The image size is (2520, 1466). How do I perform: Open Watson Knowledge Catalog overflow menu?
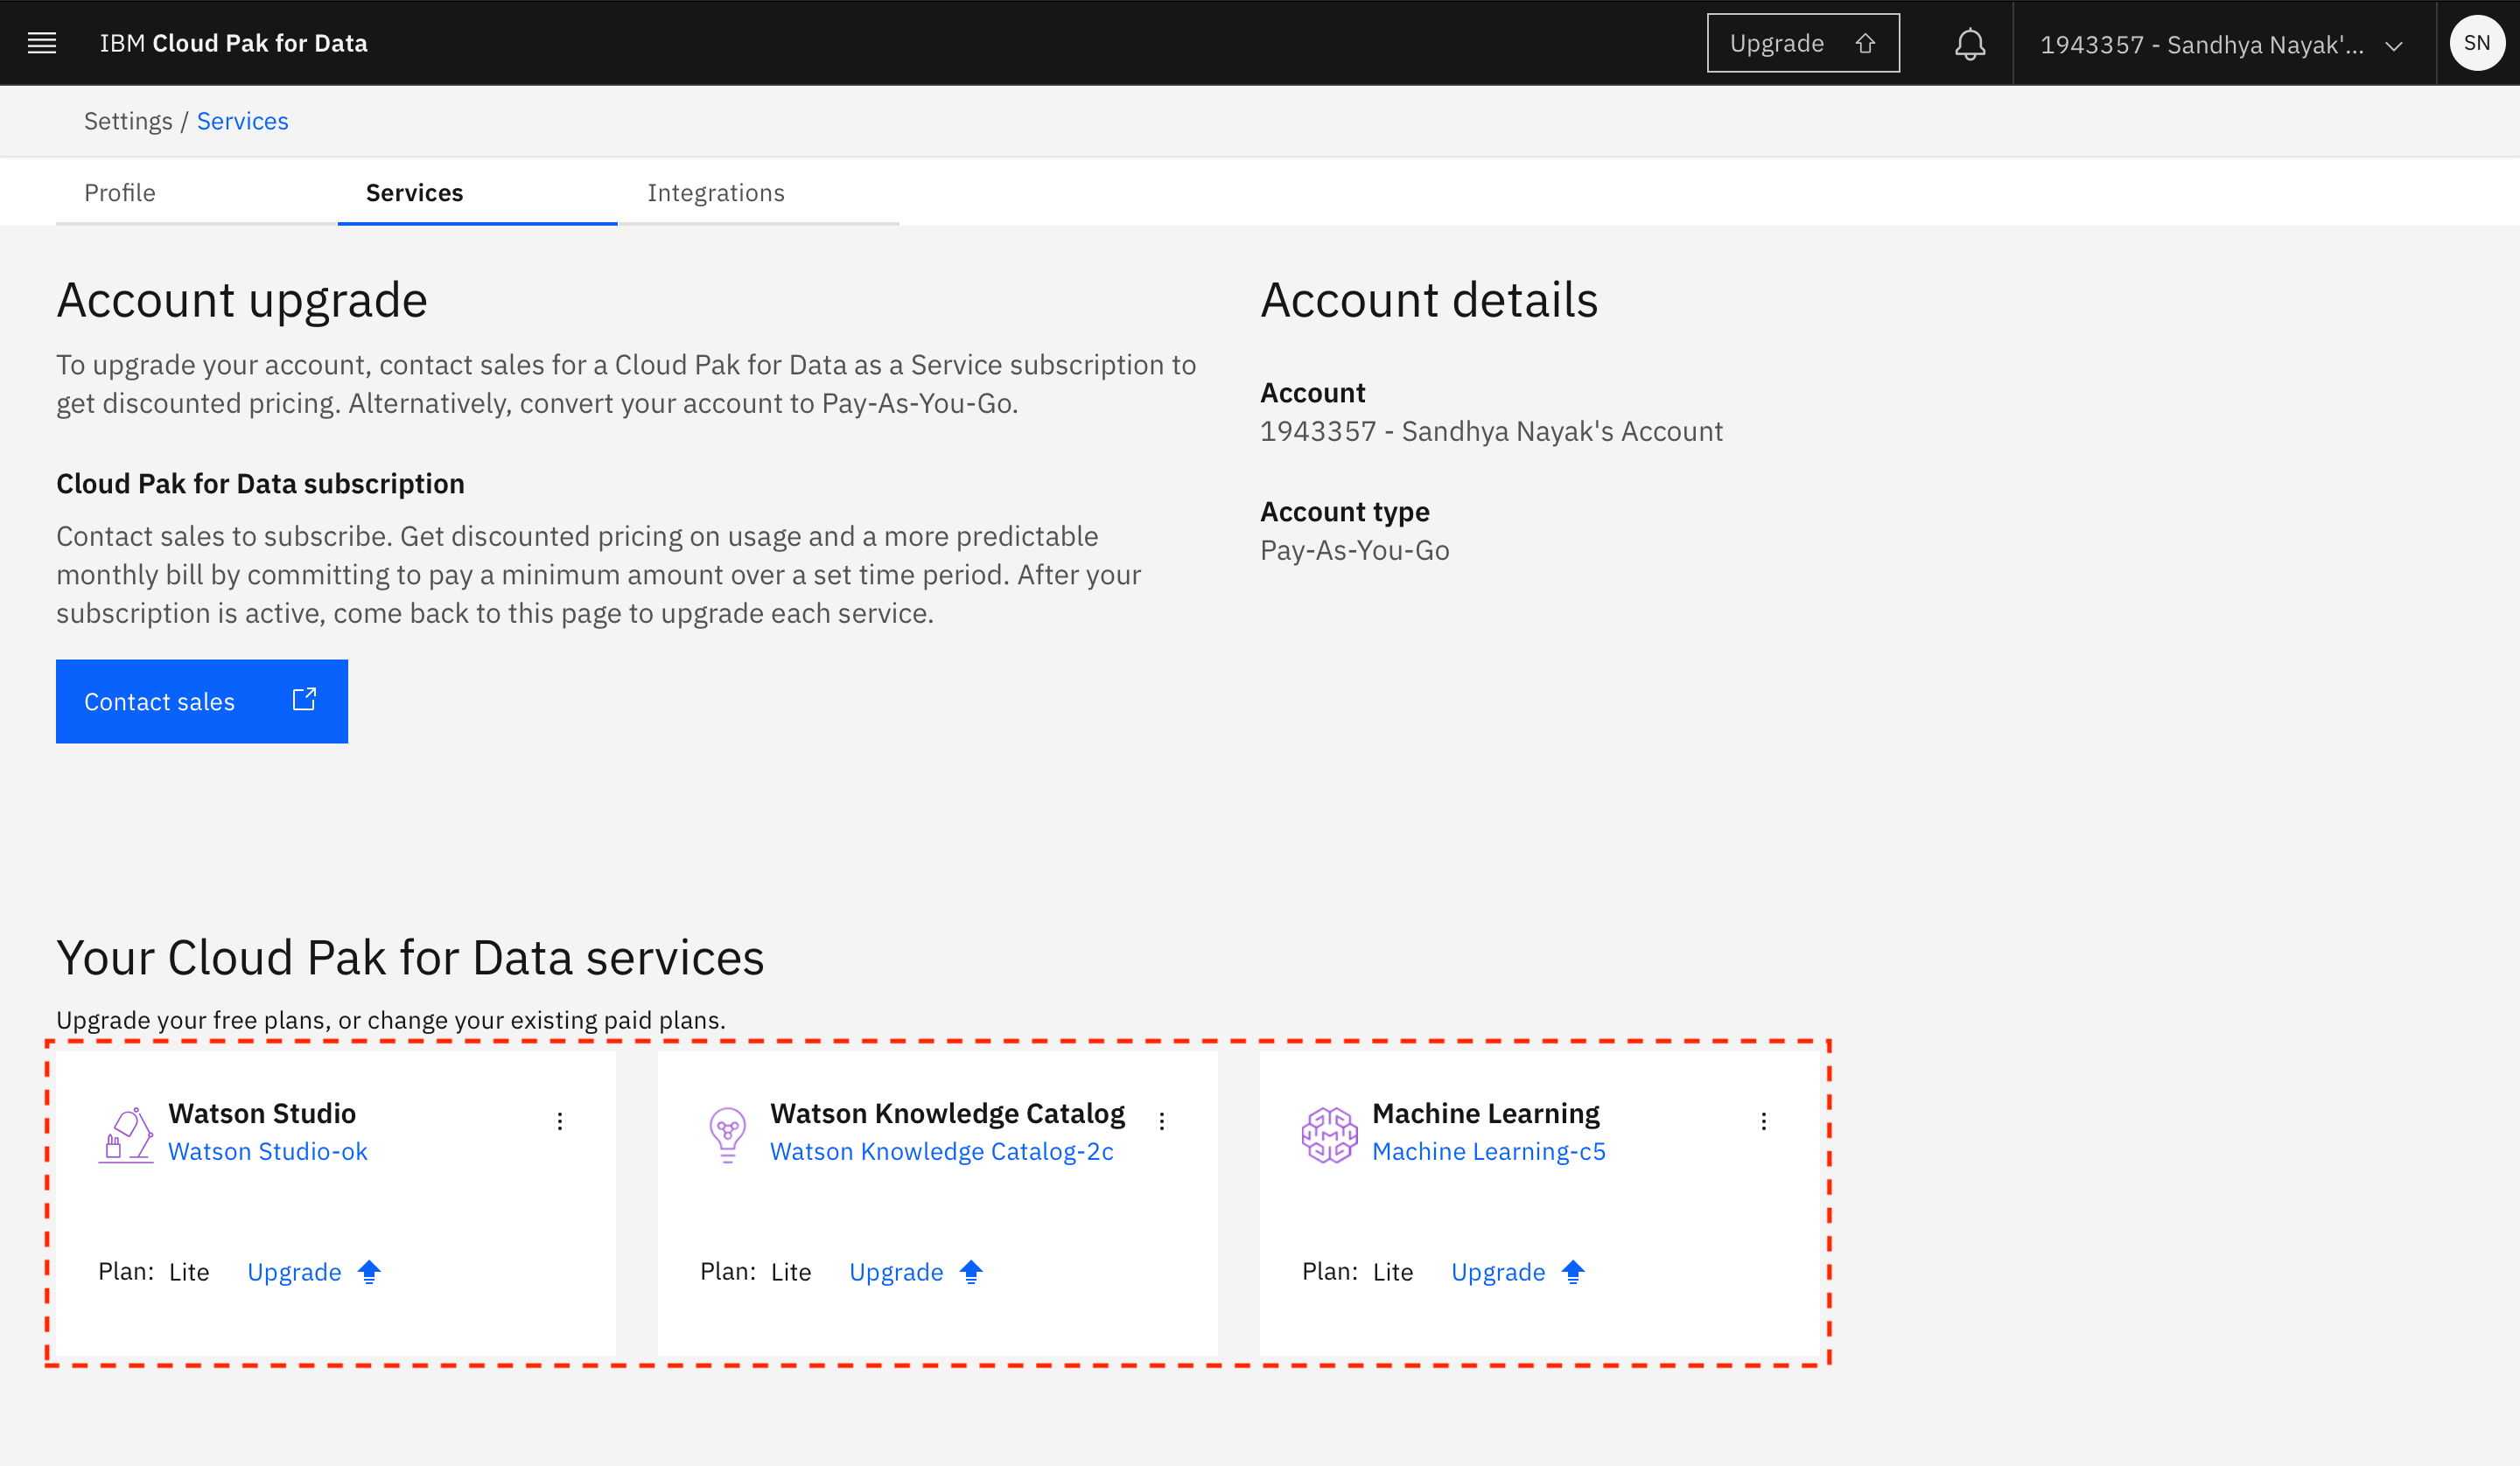tap(1162, 1121)
